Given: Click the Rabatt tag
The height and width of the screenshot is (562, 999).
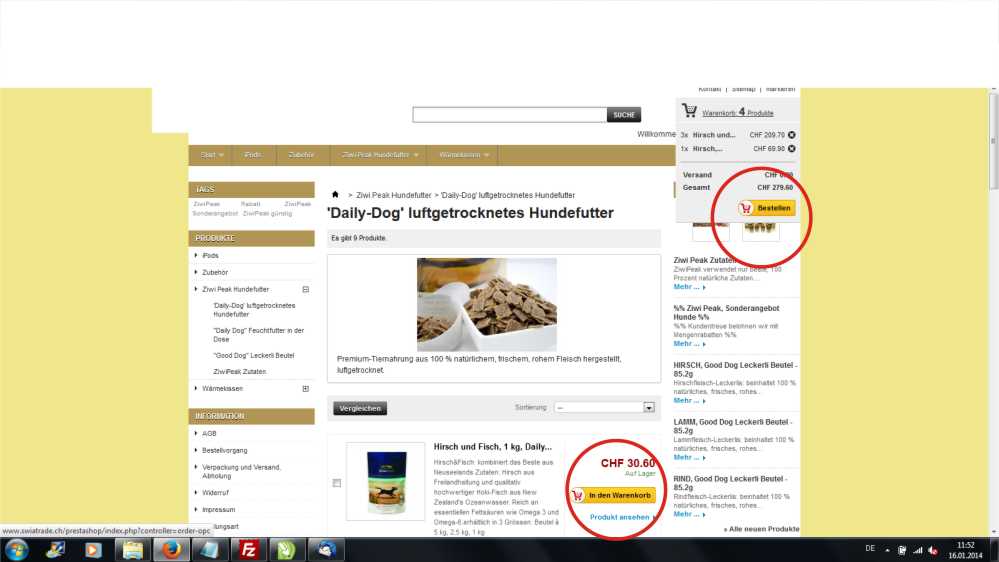Looking at the screenshot, I should (x=250, y=204).
